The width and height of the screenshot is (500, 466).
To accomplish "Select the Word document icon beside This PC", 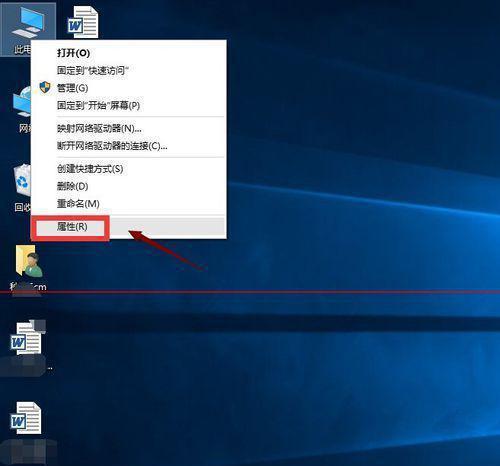I will (83, 23).
